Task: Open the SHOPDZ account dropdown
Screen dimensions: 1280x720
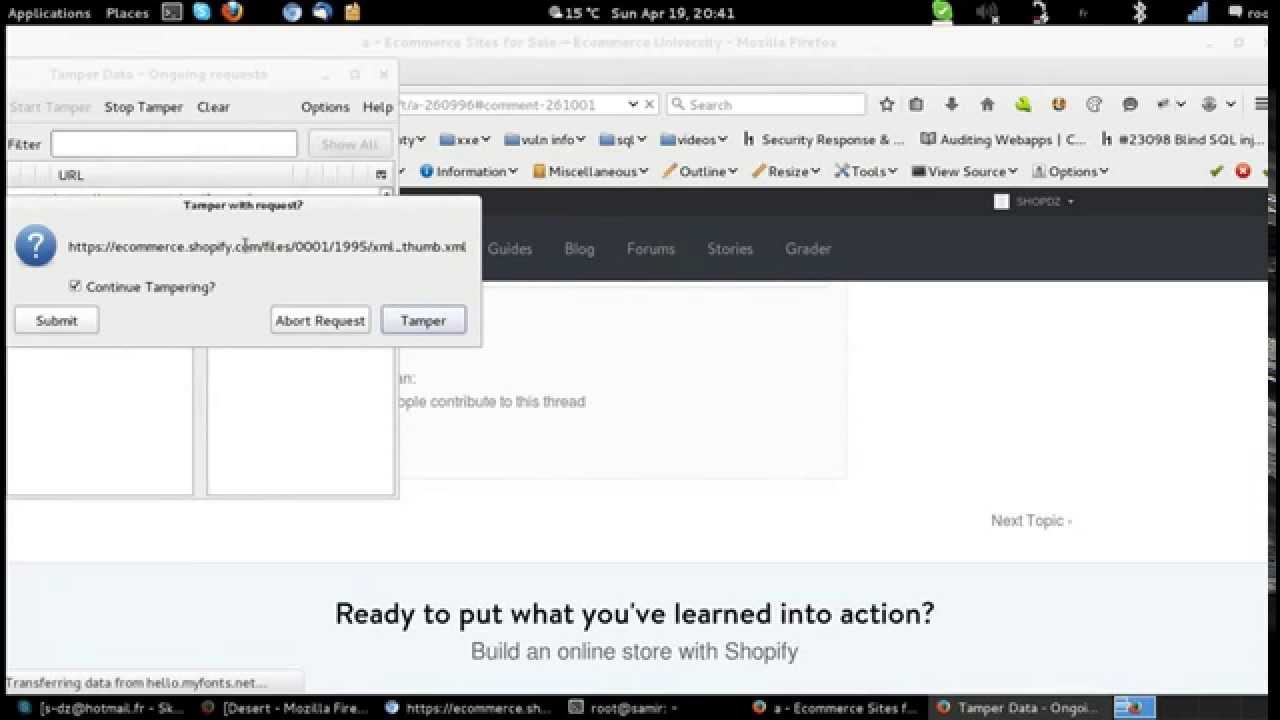Action: click(x=1035, y=201)
